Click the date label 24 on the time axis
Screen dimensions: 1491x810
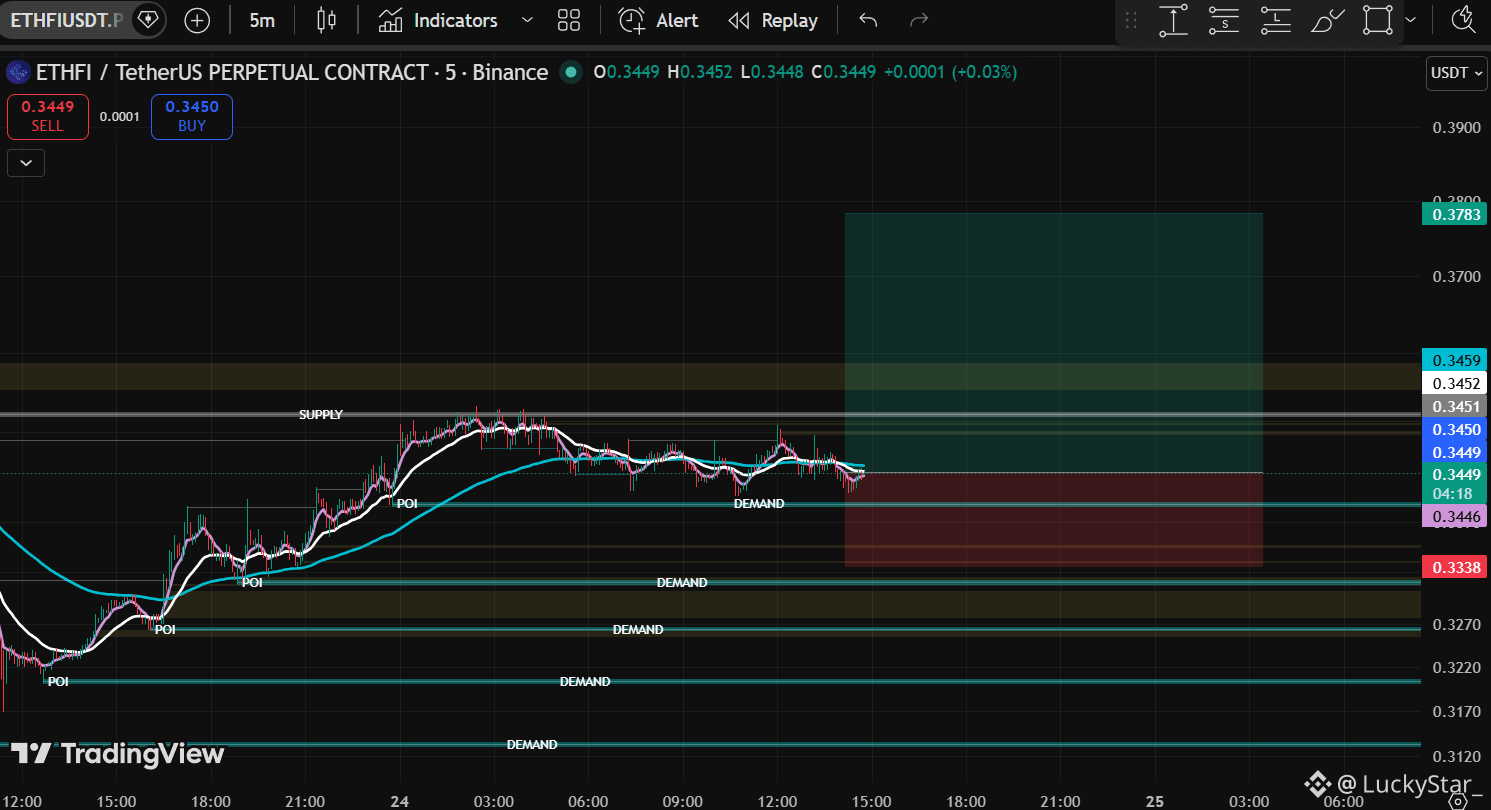click(x=400, y=801)
